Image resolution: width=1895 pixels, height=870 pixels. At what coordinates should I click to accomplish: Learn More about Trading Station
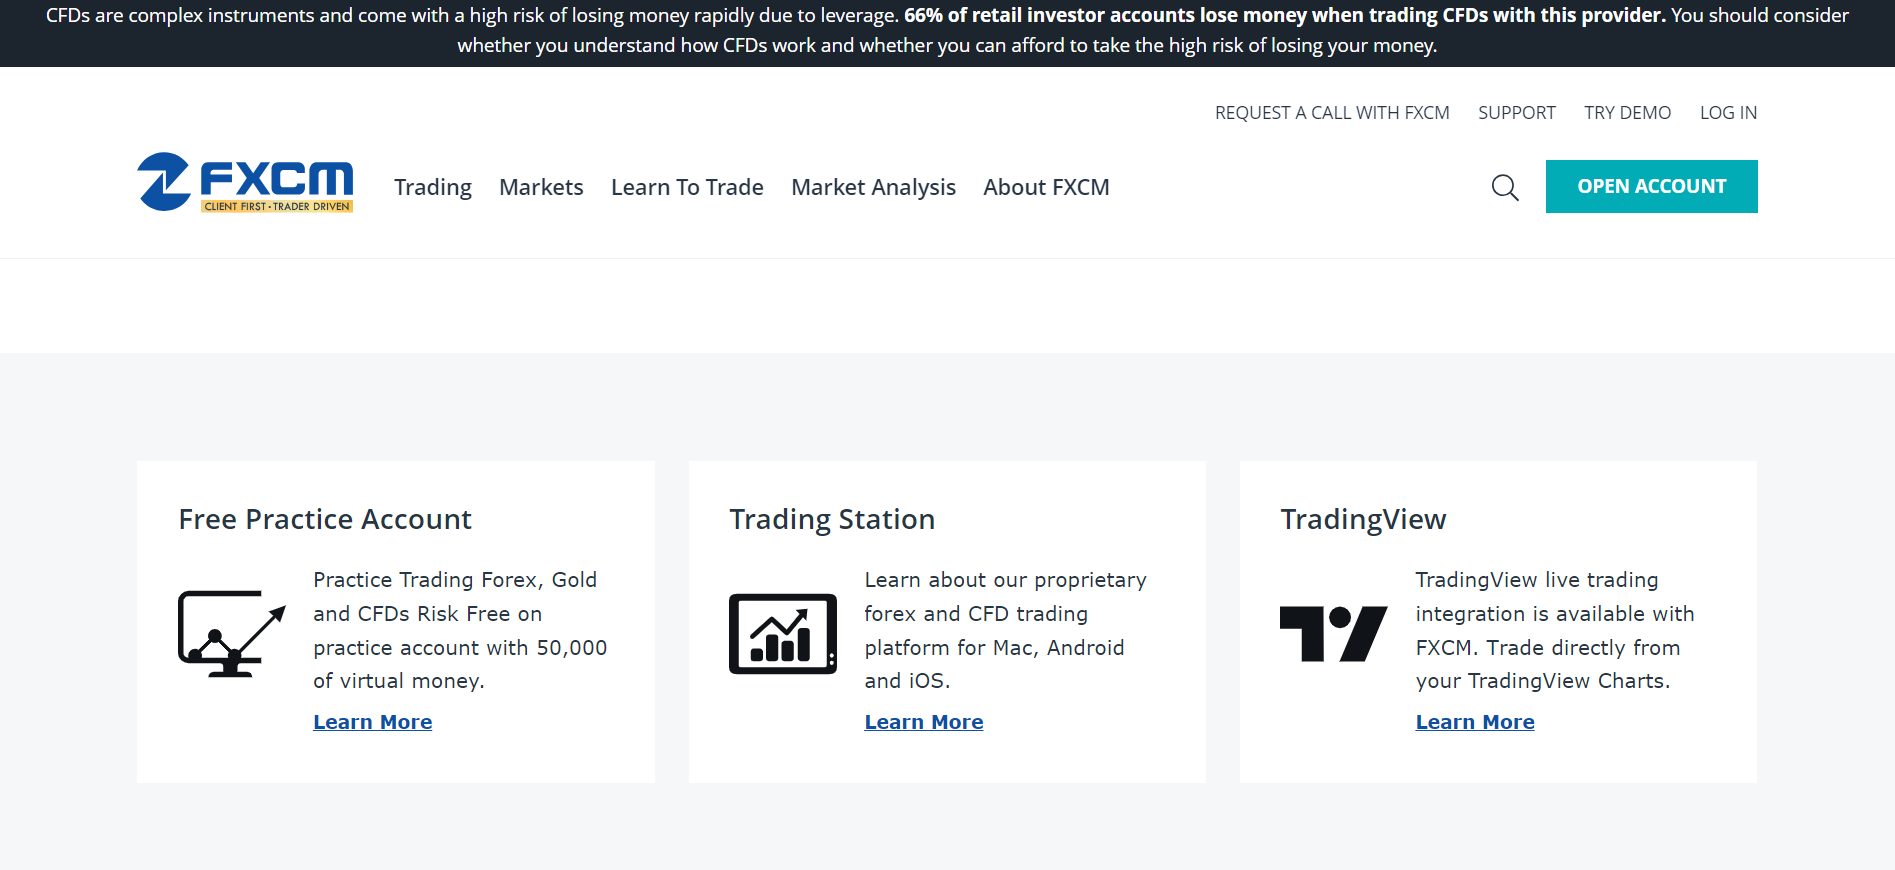924,722
